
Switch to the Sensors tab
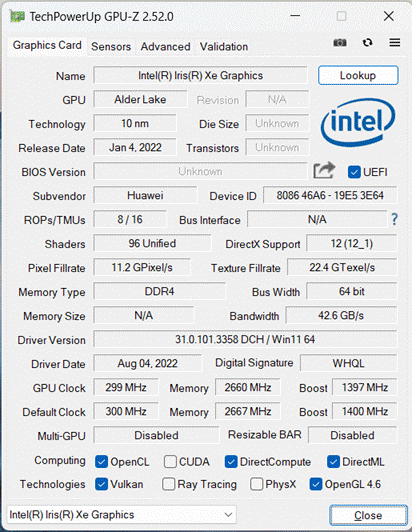[x=111, y=46]
